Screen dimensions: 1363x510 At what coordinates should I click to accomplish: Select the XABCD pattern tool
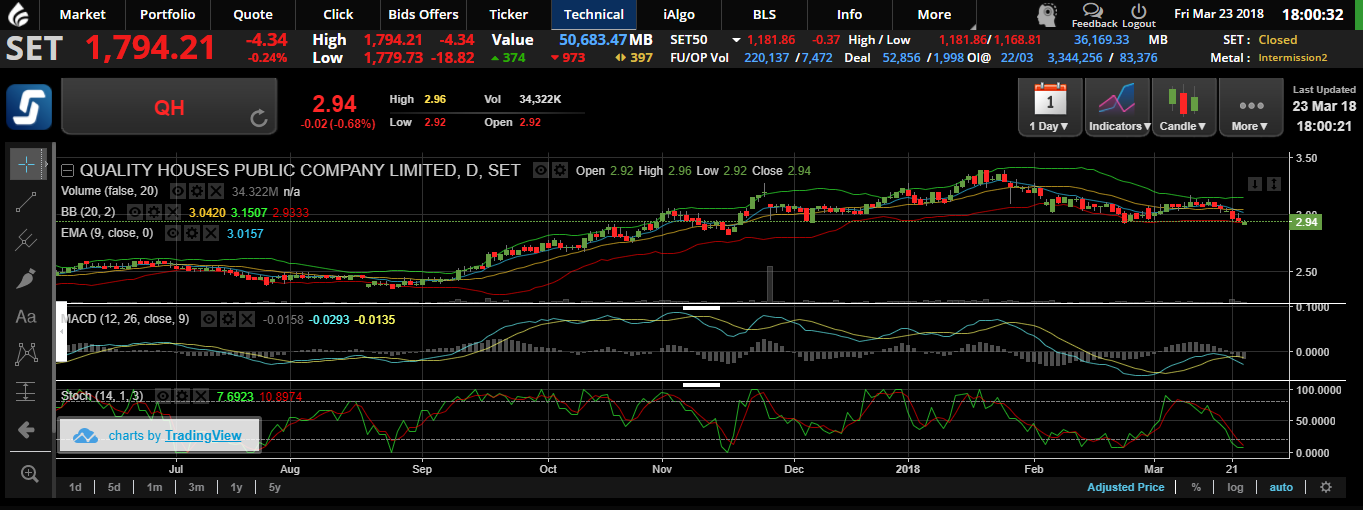27,354
